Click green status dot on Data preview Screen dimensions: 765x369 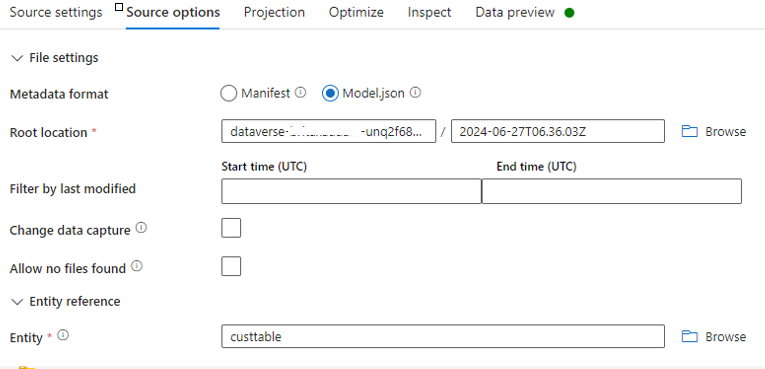point(569,13)
